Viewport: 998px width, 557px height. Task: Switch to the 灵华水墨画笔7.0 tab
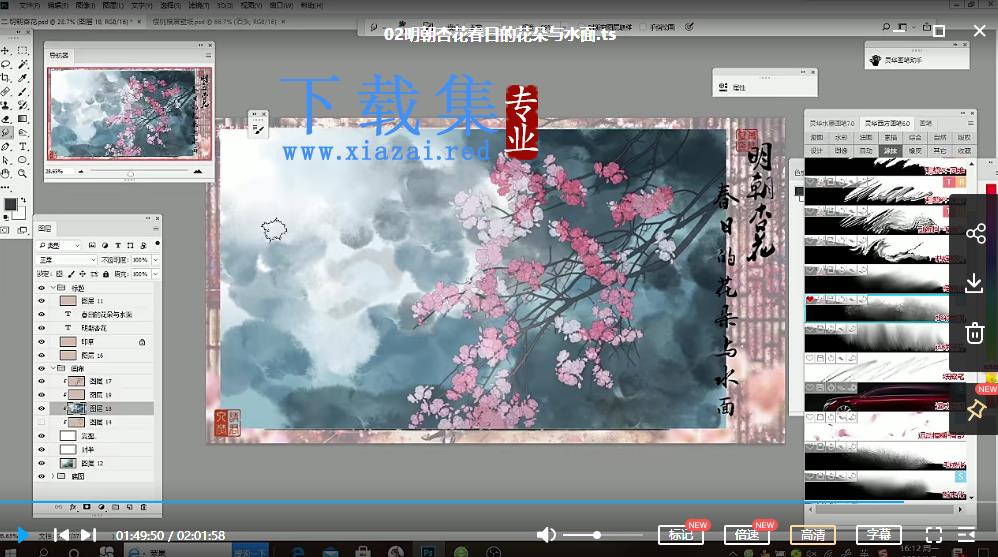click(x=832, y=123)
